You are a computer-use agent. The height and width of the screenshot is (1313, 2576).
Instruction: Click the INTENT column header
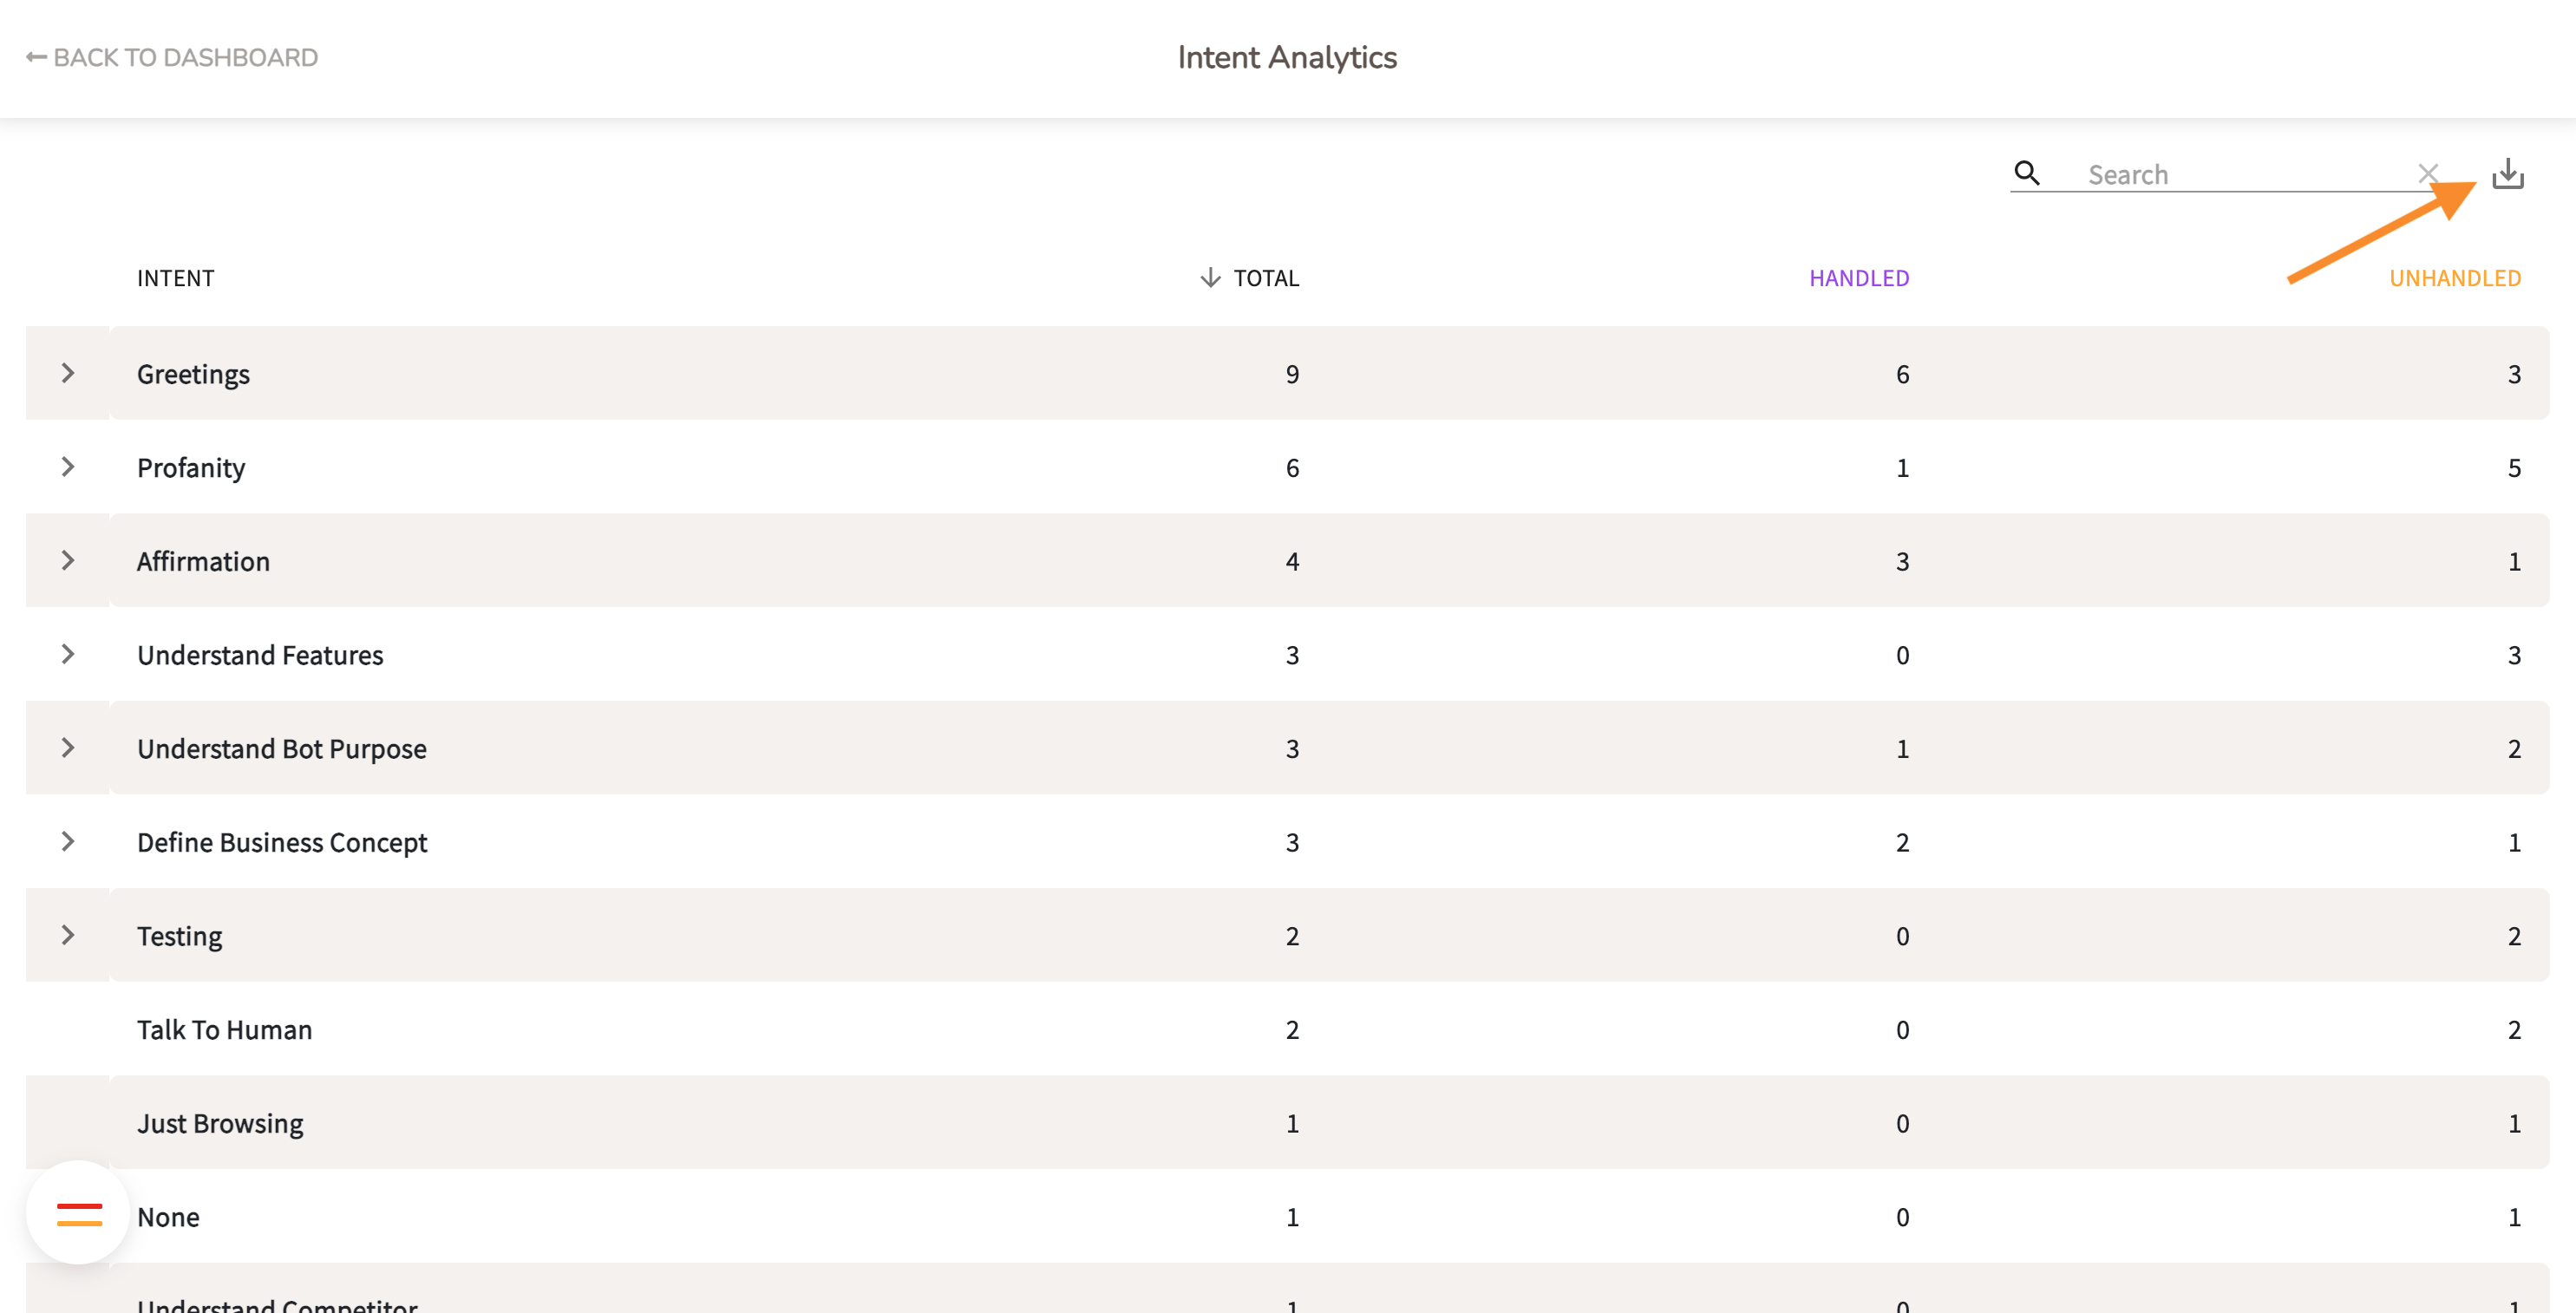coord(176,277)
